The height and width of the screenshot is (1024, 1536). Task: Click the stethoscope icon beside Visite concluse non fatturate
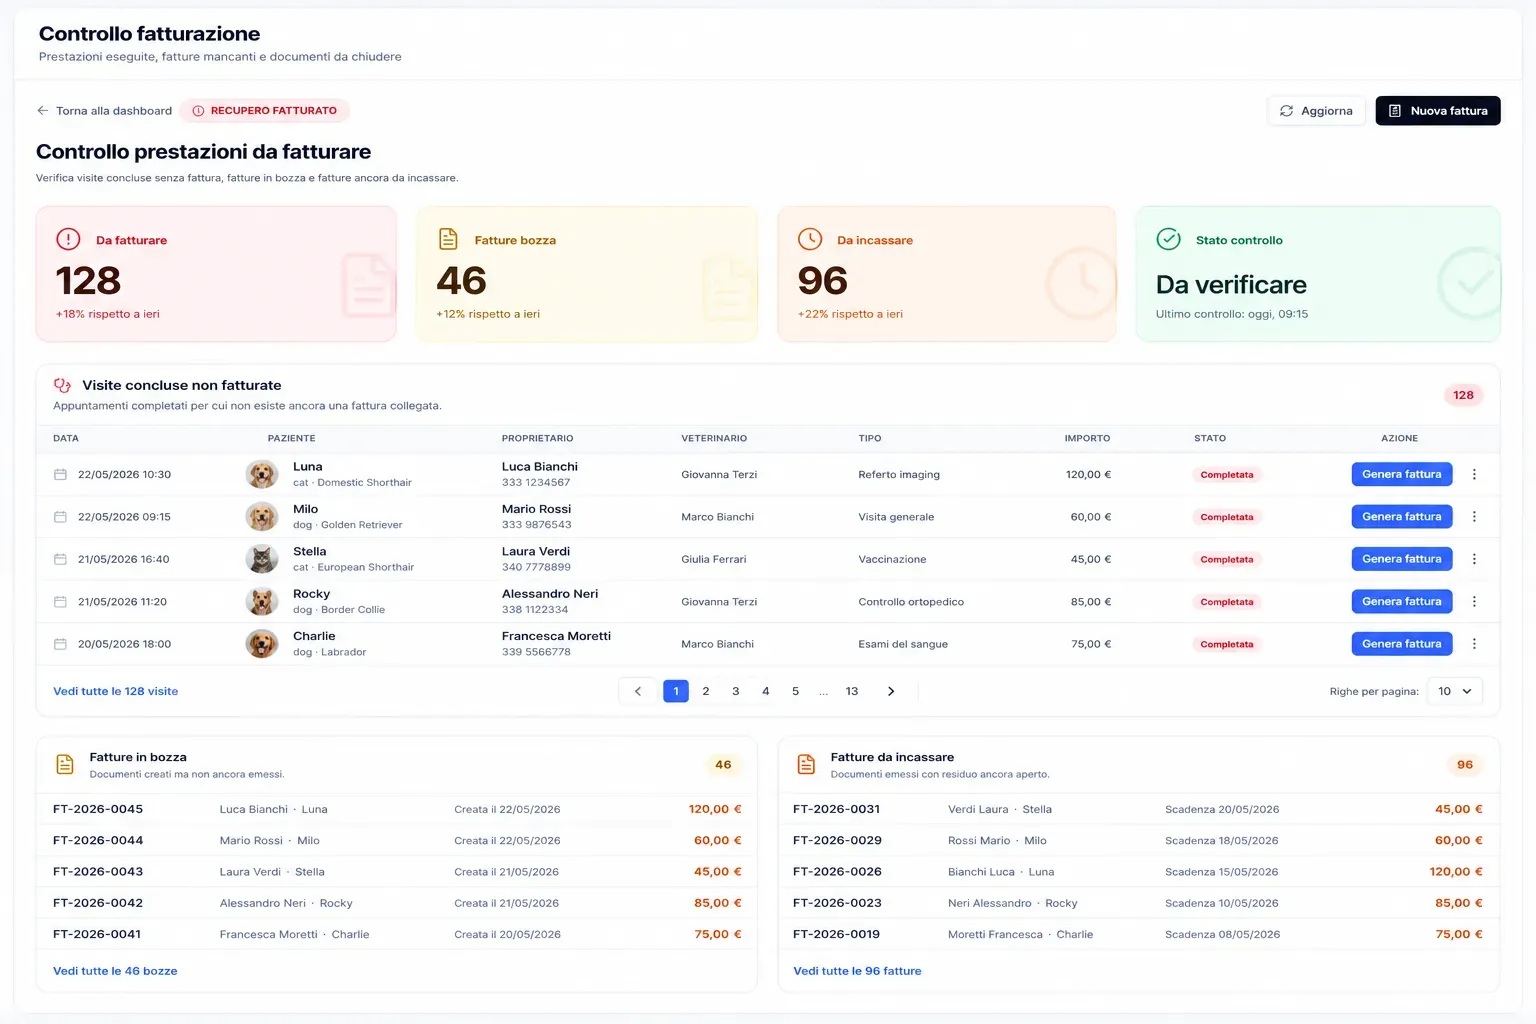click(62, 385)
